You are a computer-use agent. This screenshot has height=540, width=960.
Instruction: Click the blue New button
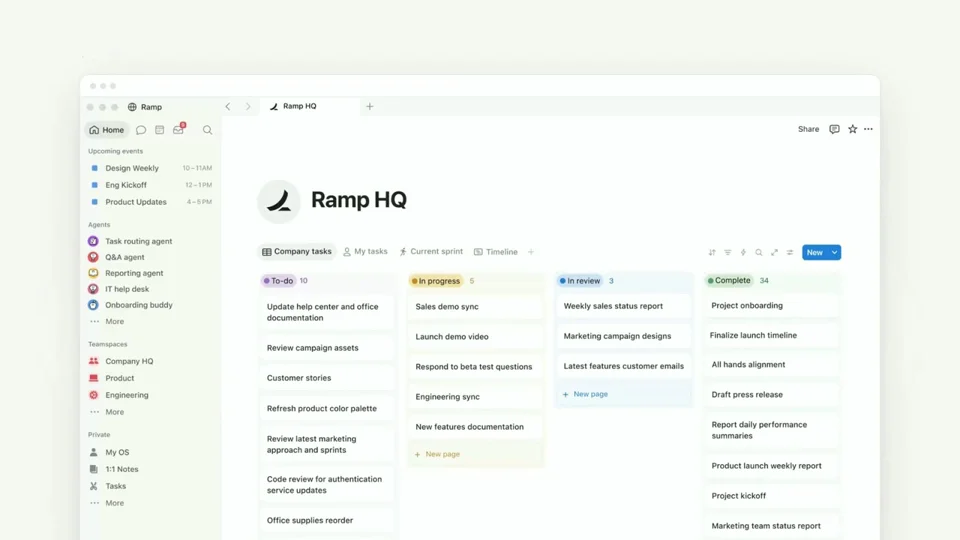[814, 252]
